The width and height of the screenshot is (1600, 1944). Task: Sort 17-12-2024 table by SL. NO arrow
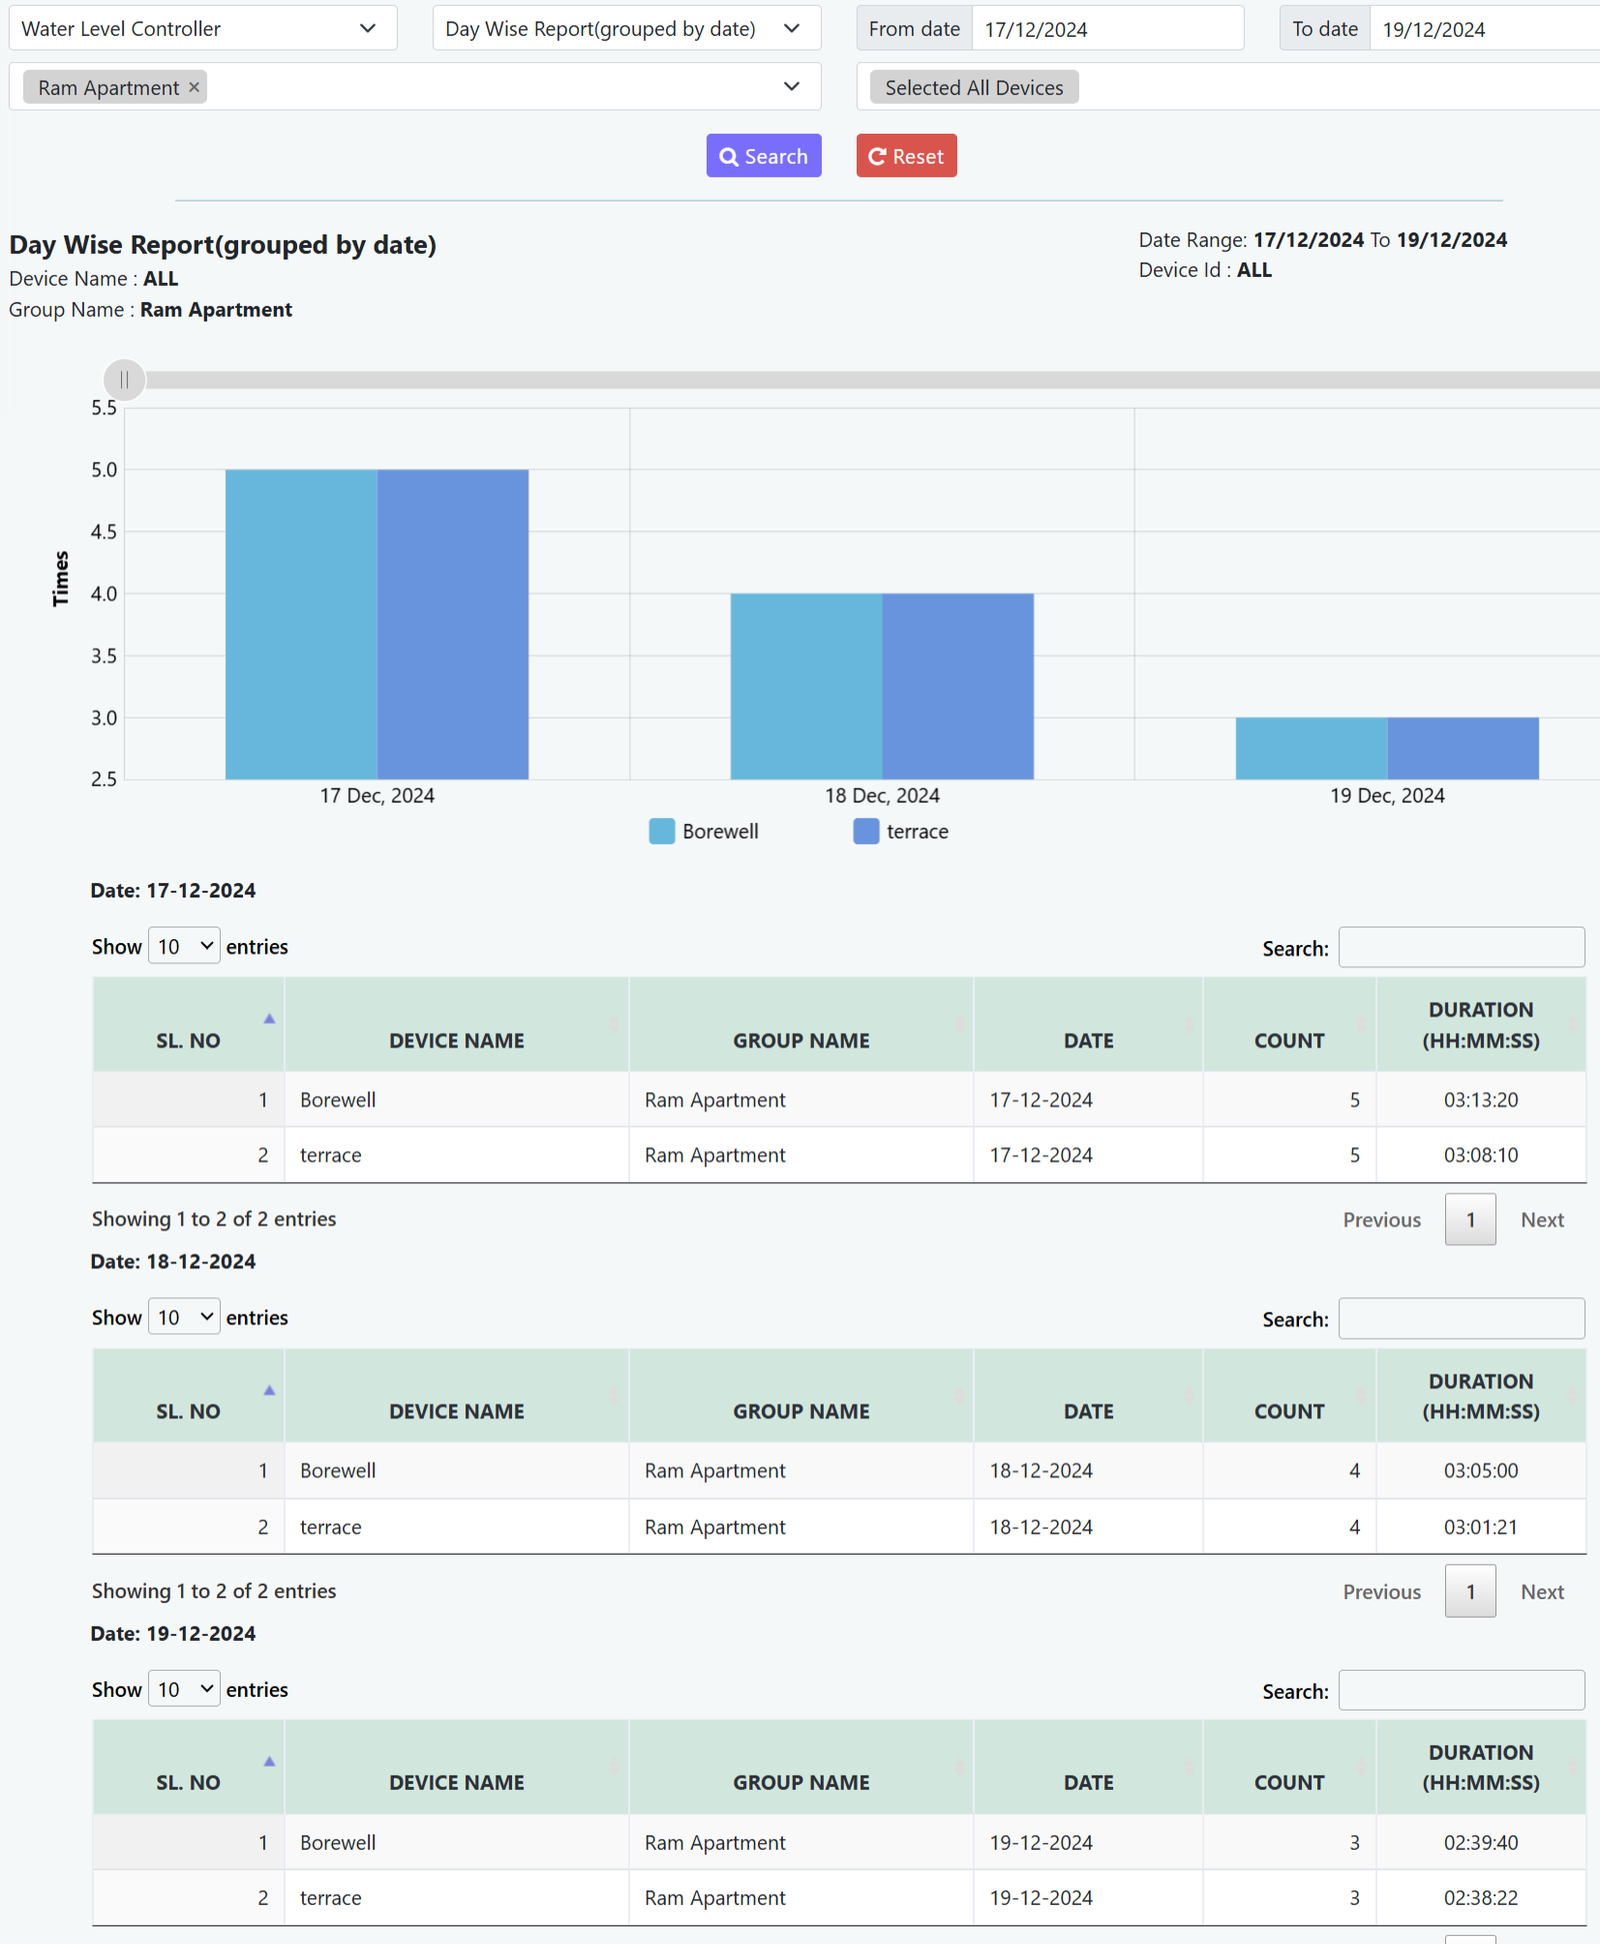(269, 1019)
